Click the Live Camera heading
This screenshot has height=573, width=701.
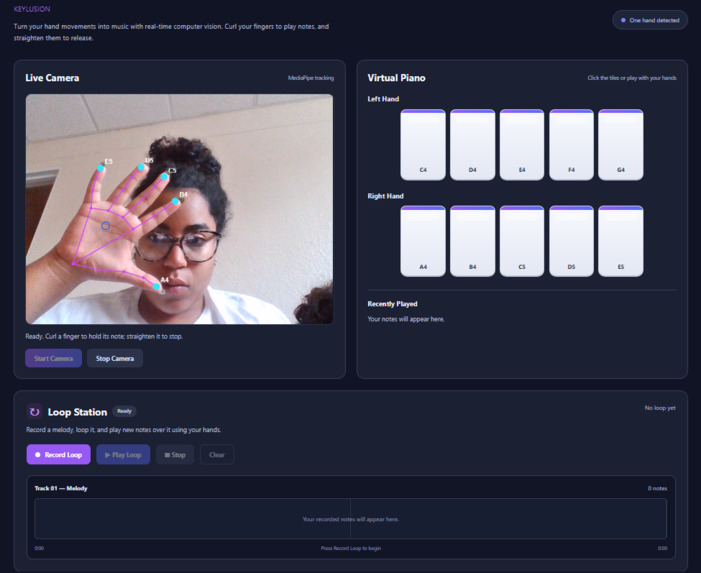coord(52,78)
